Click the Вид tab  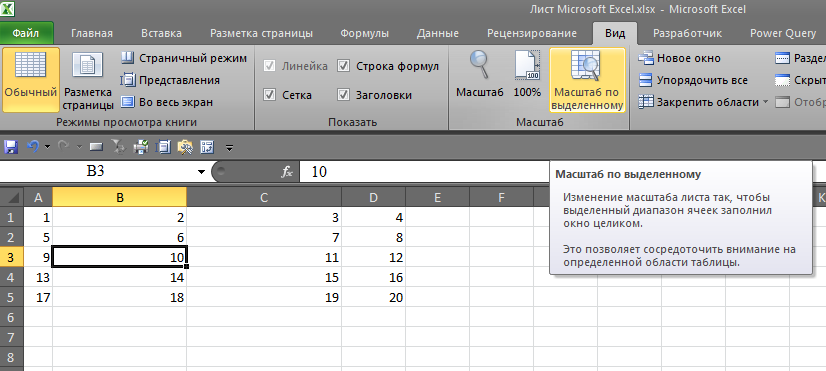pos(615,33)
